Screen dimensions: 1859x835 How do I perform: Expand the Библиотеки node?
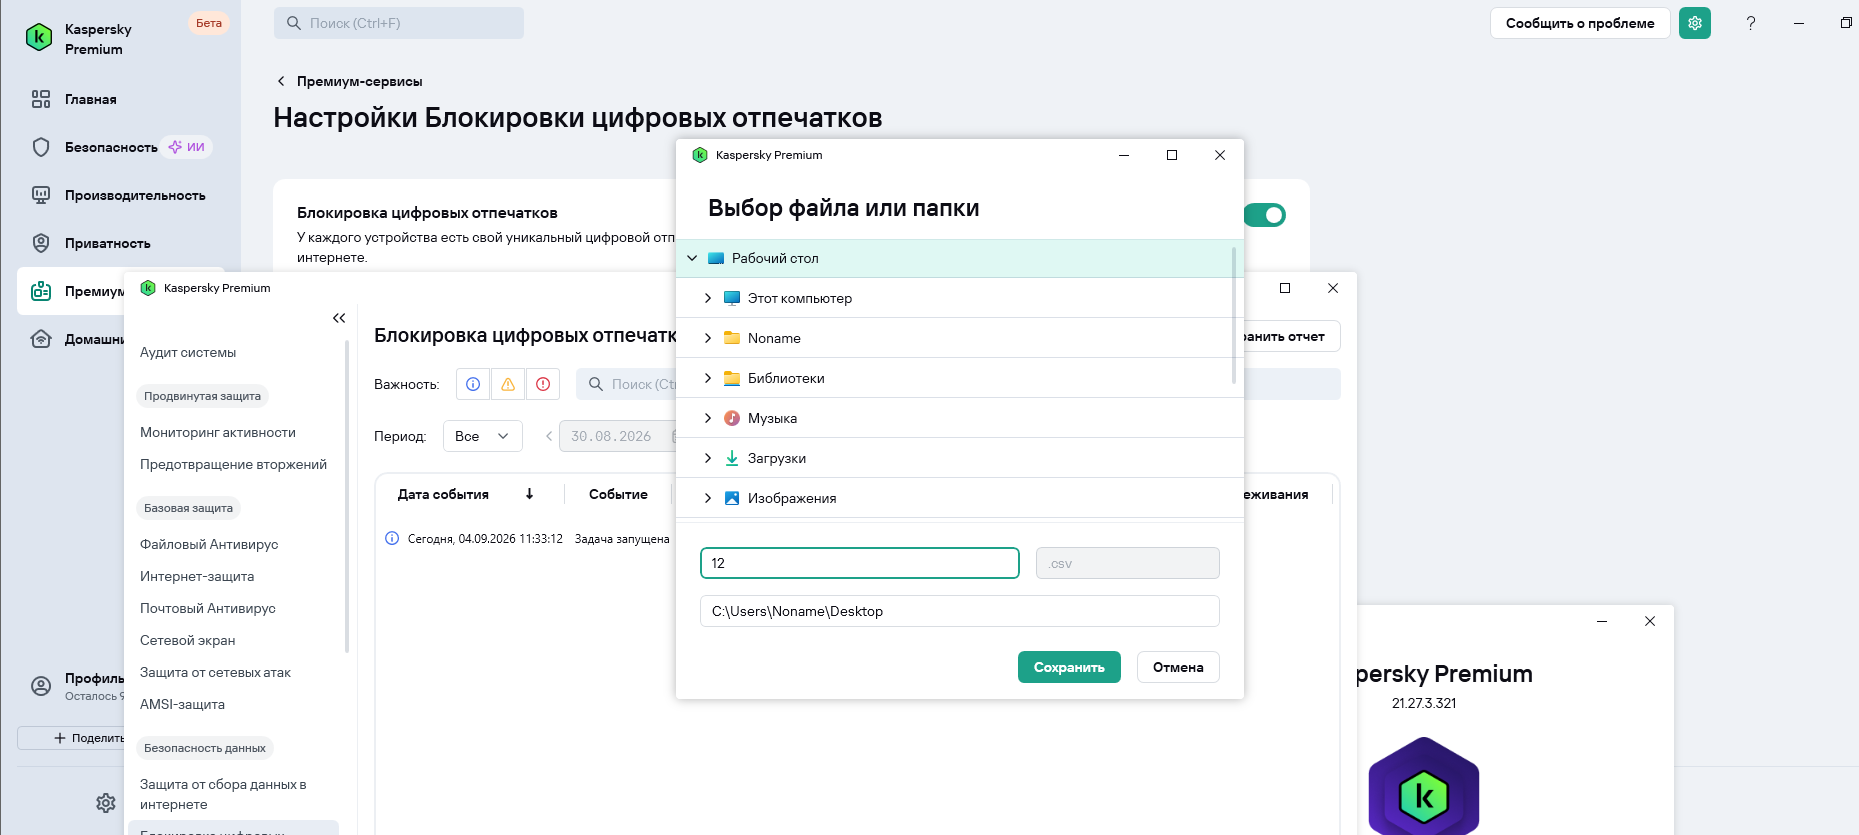click(x=708, y=378)
